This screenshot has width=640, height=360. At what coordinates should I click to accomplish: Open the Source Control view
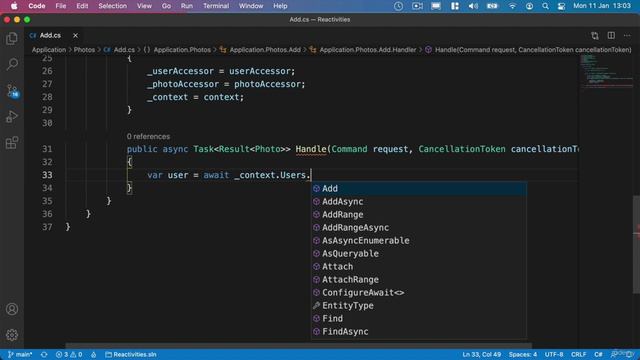[12, 91]
